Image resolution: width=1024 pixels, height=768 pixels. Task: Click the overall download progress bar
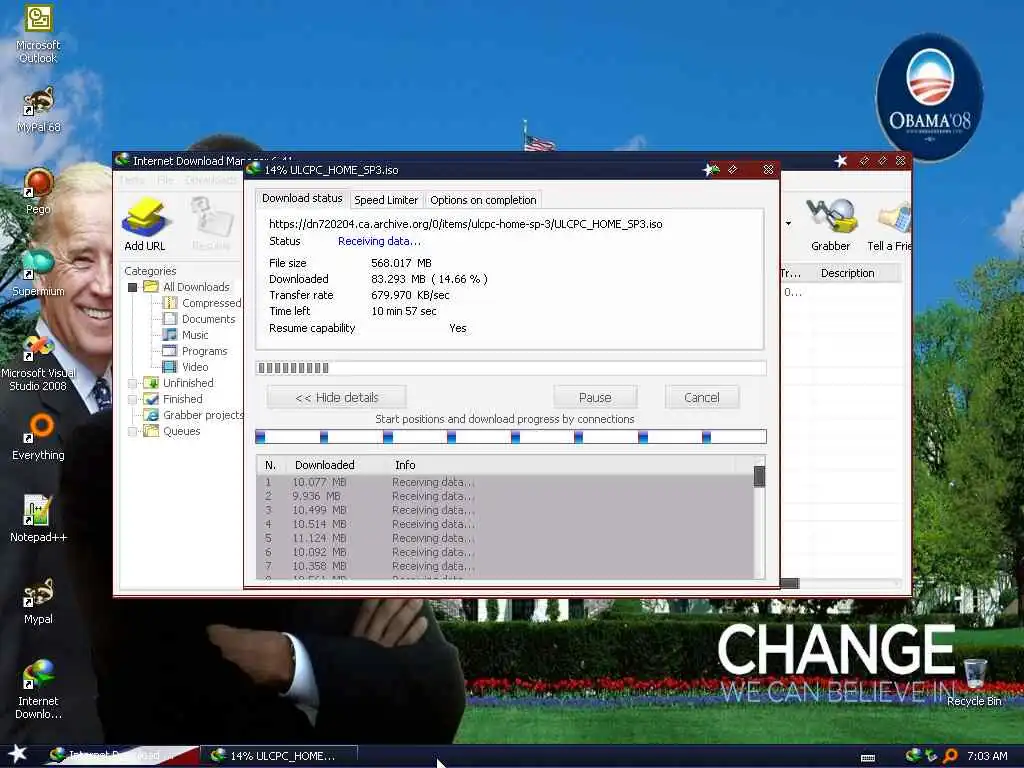click(x=511, y=368)
